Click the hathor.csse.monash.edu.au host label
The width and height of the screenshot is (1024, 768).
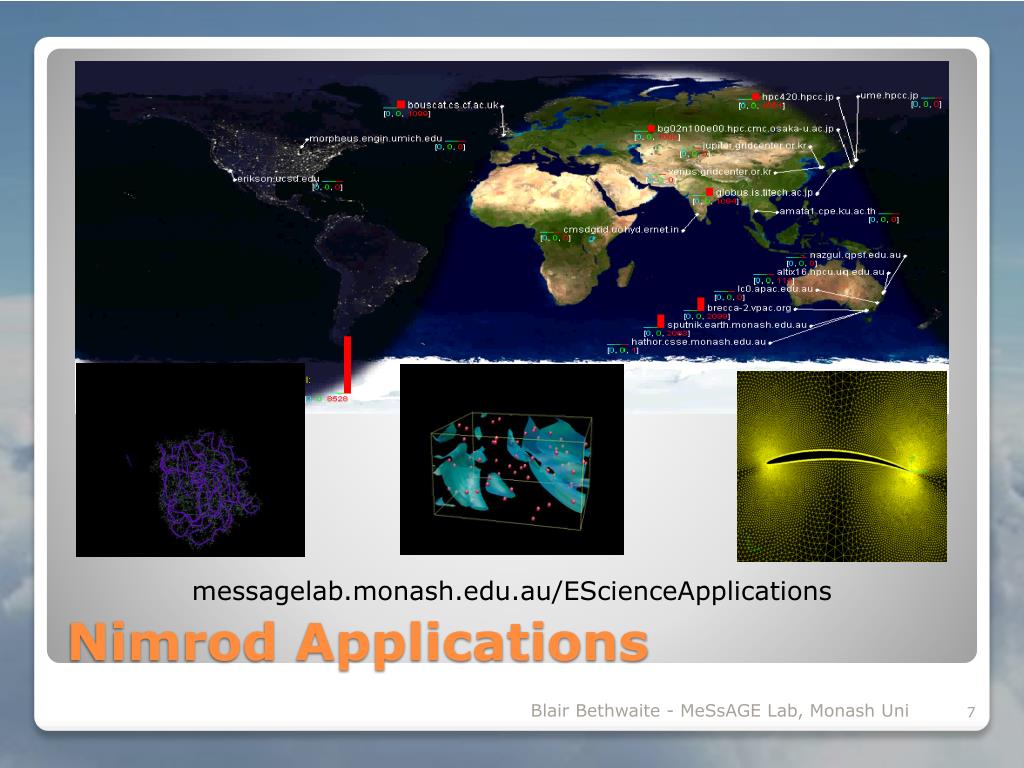pyautogui.click(x=699, y=342)
